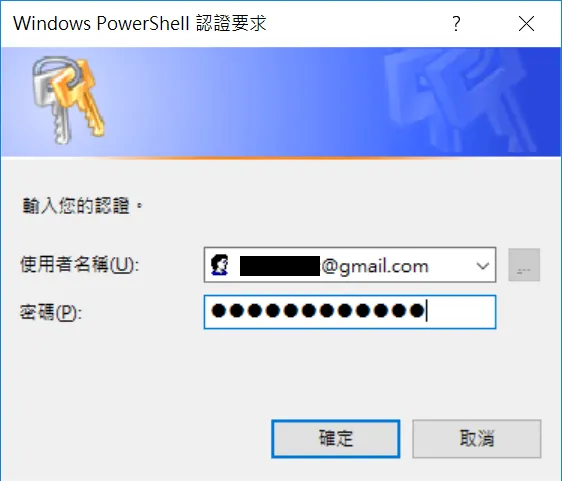Close the PowerShell credential dialog

pos(526,24)
